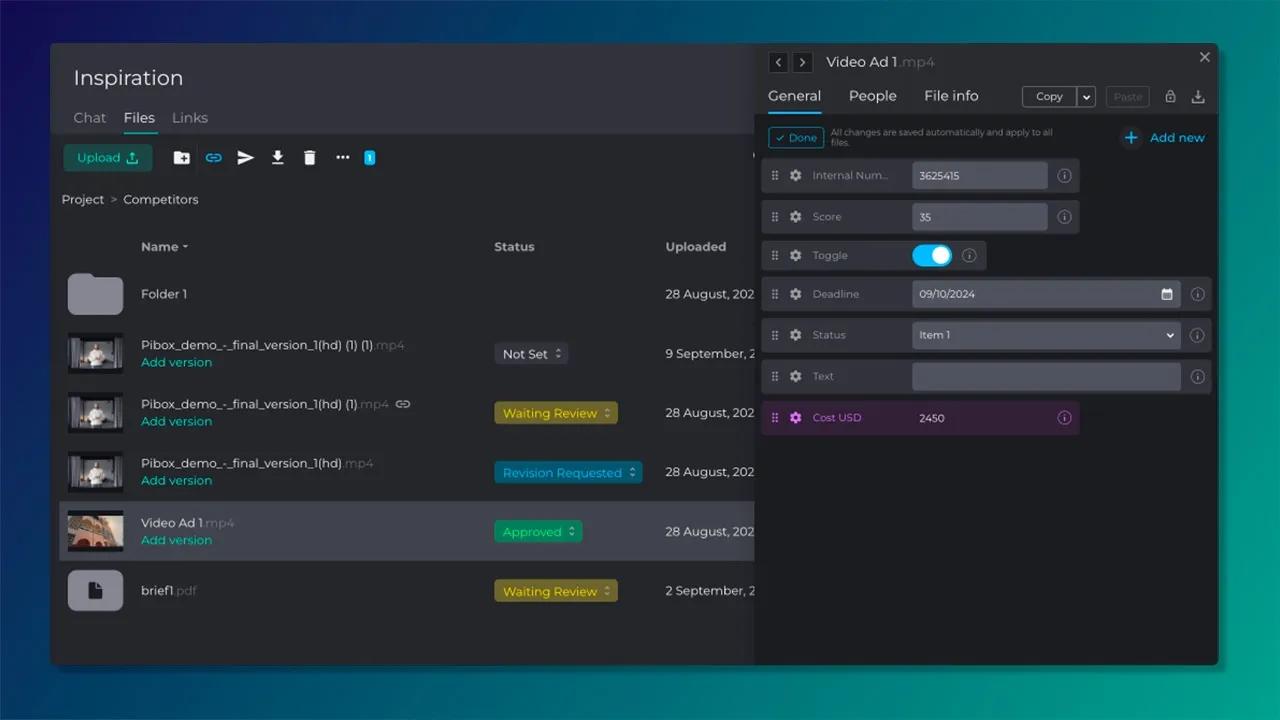
Task: Click the send/share arrow icon
Action: coord(245,157)
